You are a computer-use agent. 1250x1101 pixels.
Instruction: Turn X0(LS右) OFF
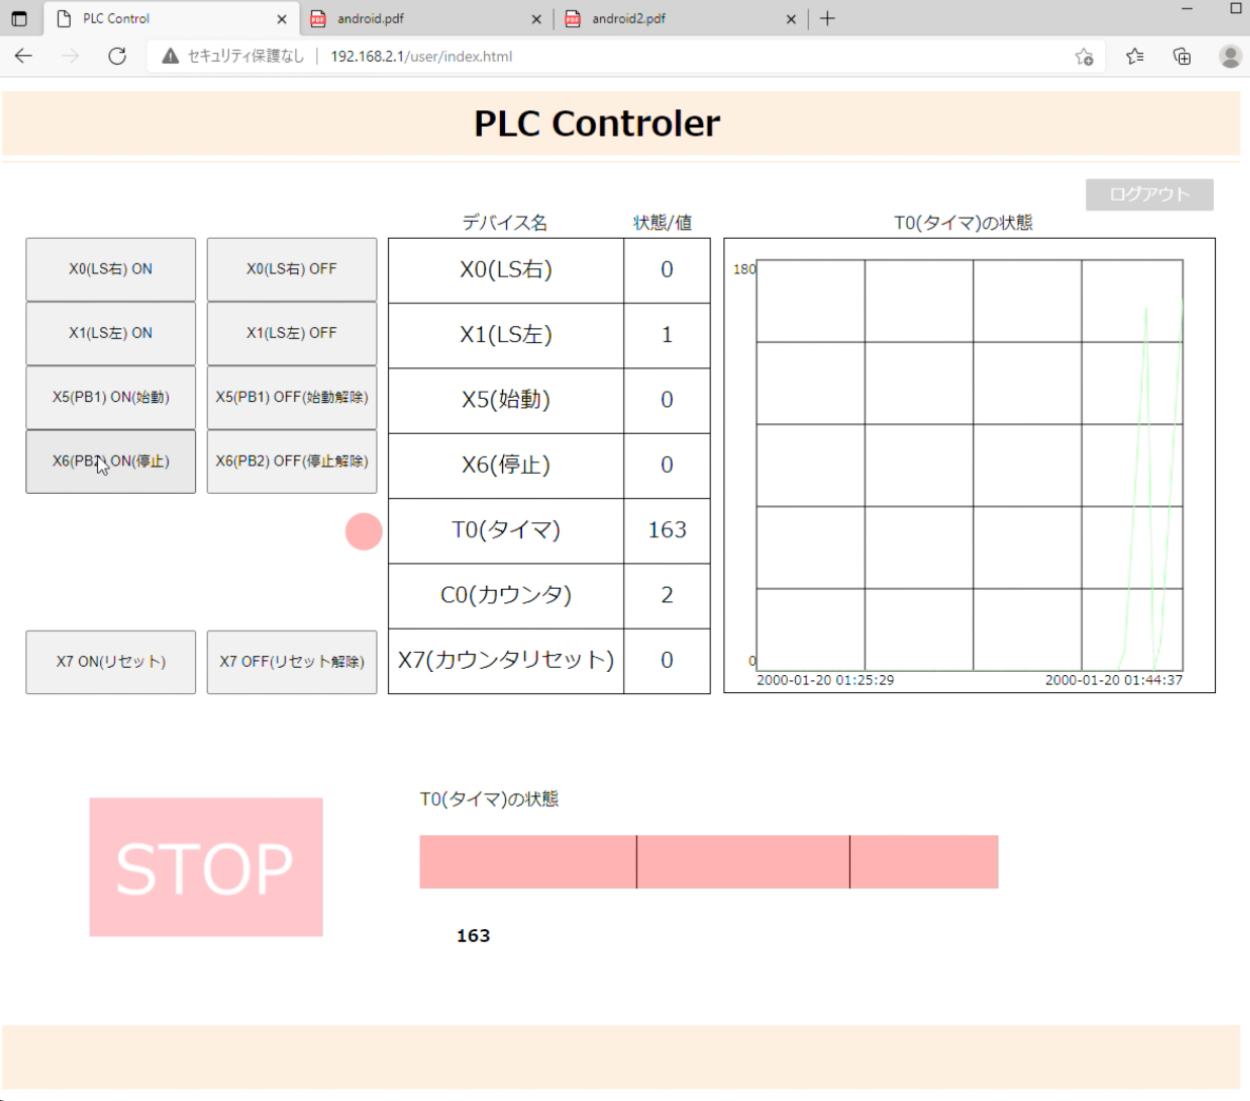[x=292, y=269]
